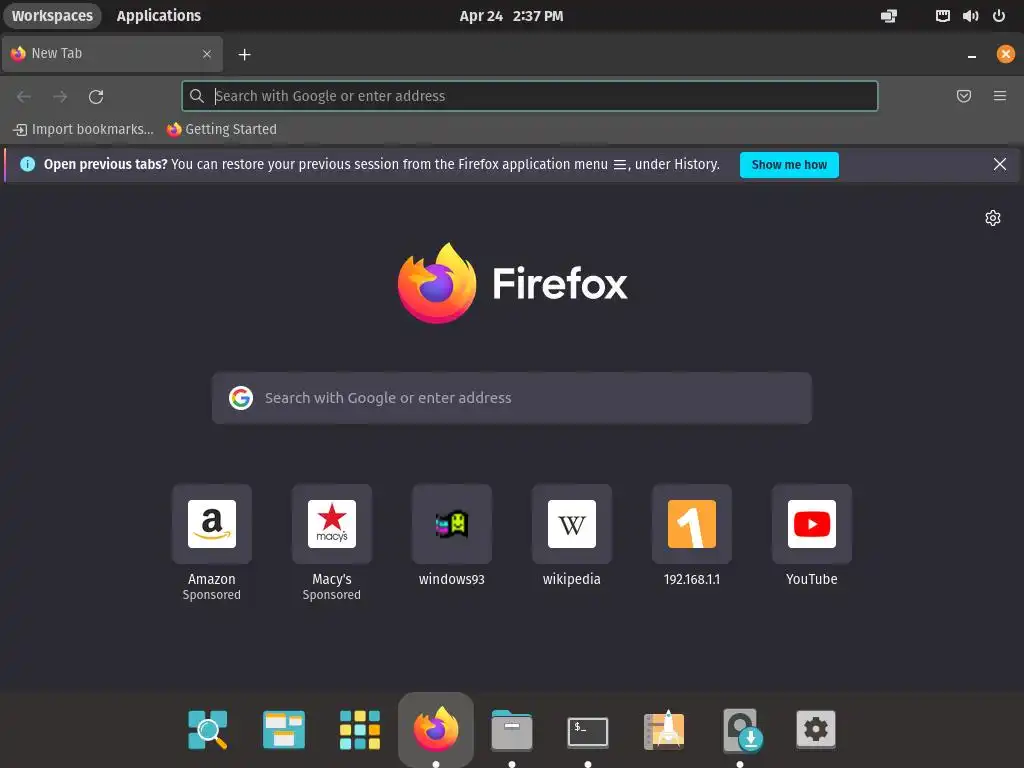Click the network status icon in panel
1024x768 pixels.
point(942,16)
